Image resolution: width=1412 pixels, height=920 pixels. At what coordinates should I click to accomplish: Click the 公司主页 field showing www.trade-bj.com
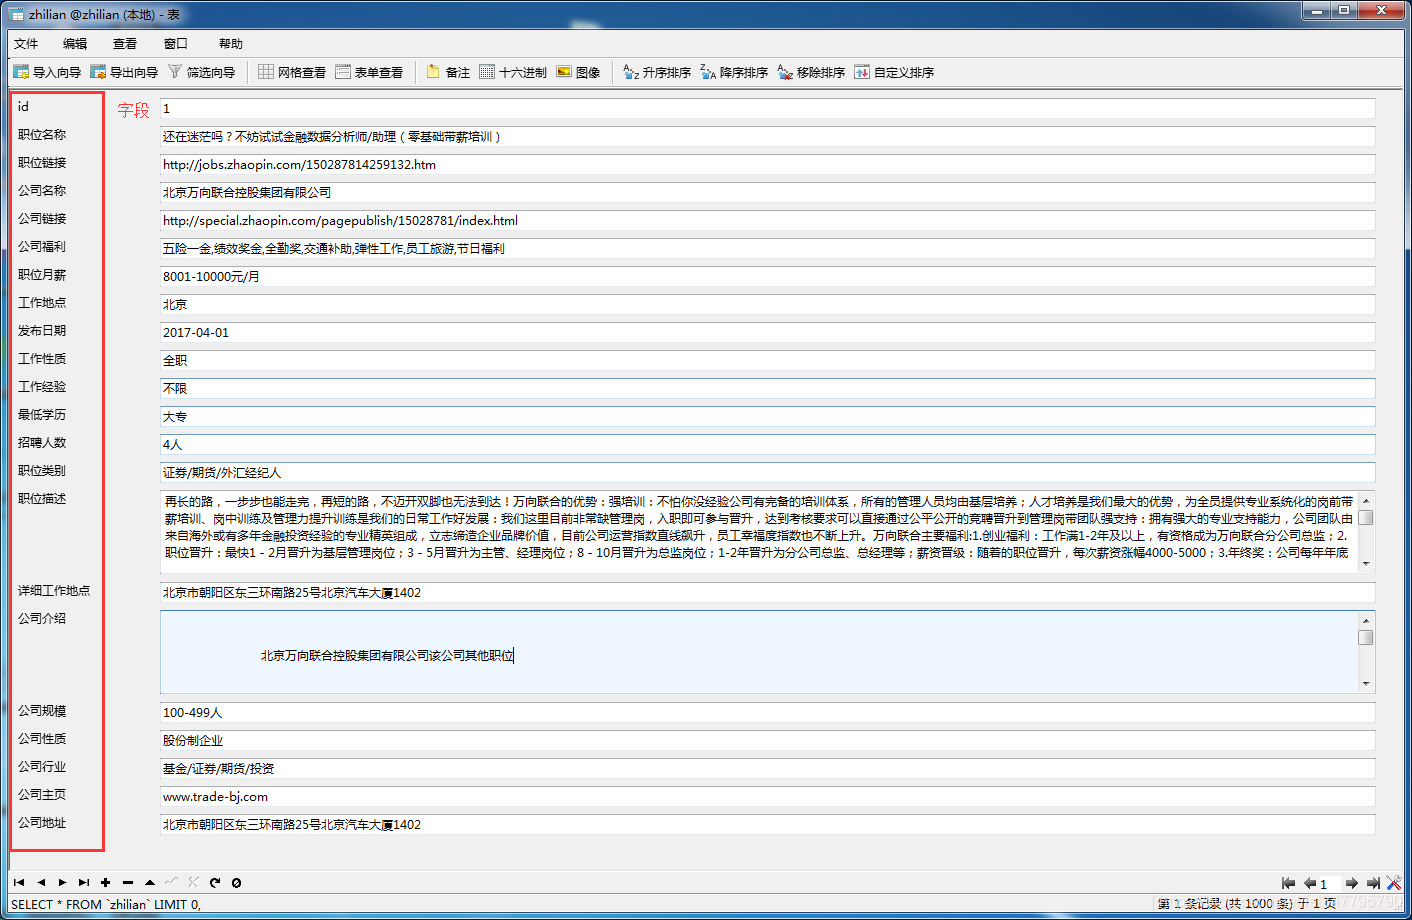coord(767,796)
